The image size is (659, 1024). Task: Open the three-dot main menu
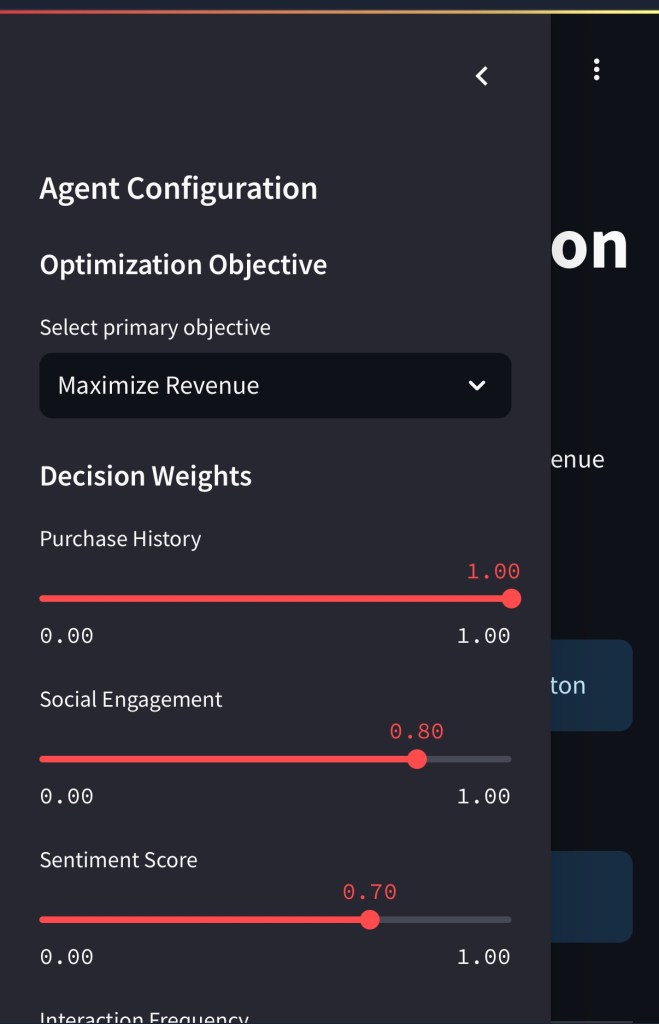(596, 69)
